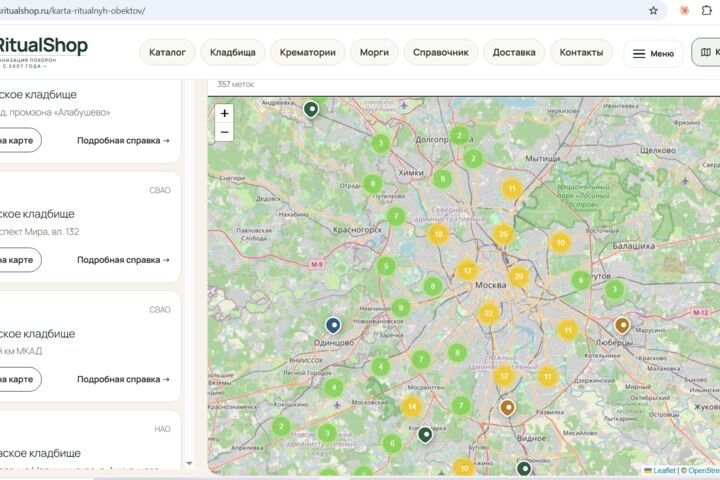Image resolution: width=720 pixels, height=480 pixels.
Task: Click the list scrollbar down arrow
Action: (x=189, y=463)
